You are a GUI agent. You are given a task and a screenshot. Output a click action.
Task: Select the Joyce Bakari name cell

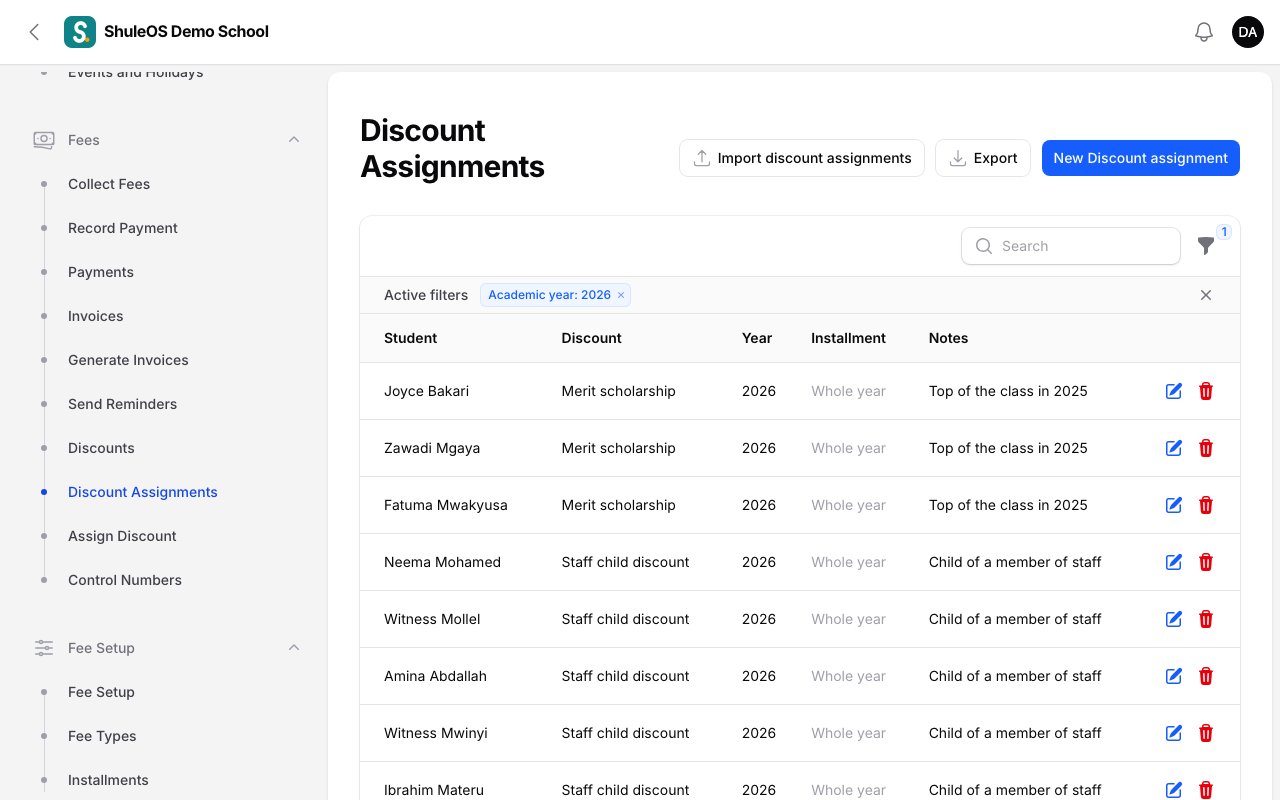pos(426,391)
